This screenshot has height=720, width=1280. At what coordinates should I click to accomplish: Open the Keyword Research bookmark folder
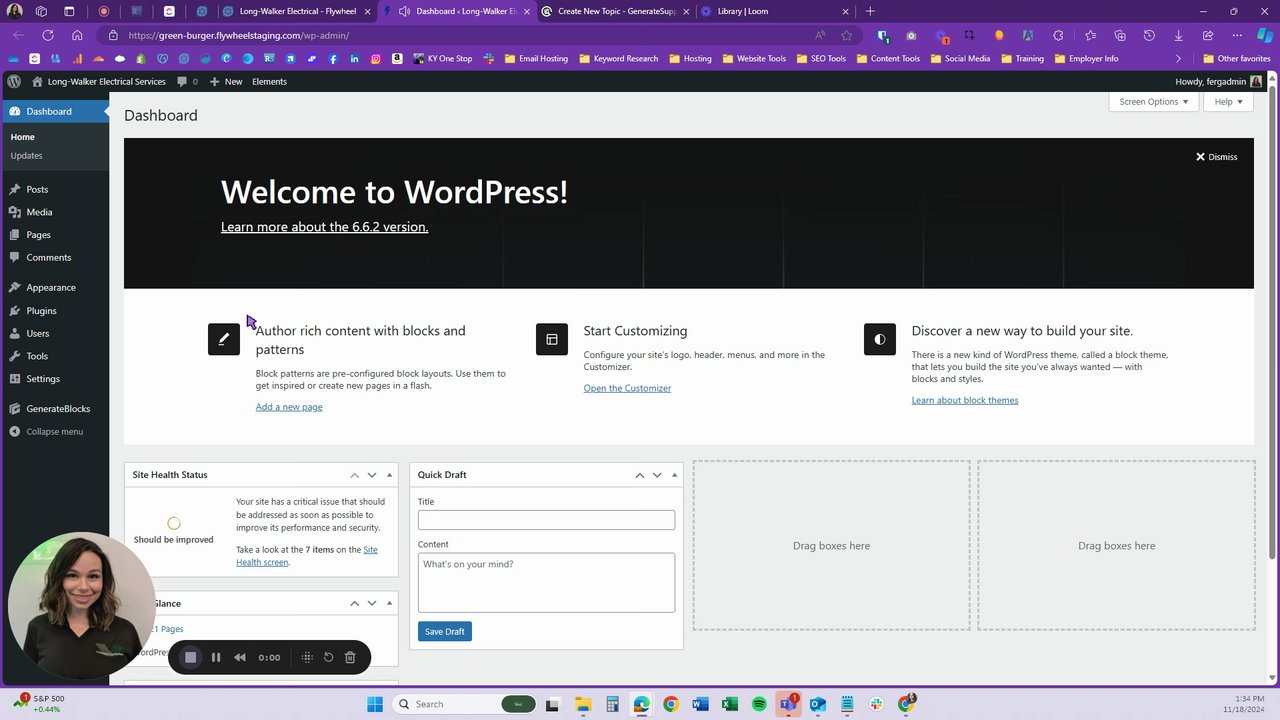(x=618, y=58)
